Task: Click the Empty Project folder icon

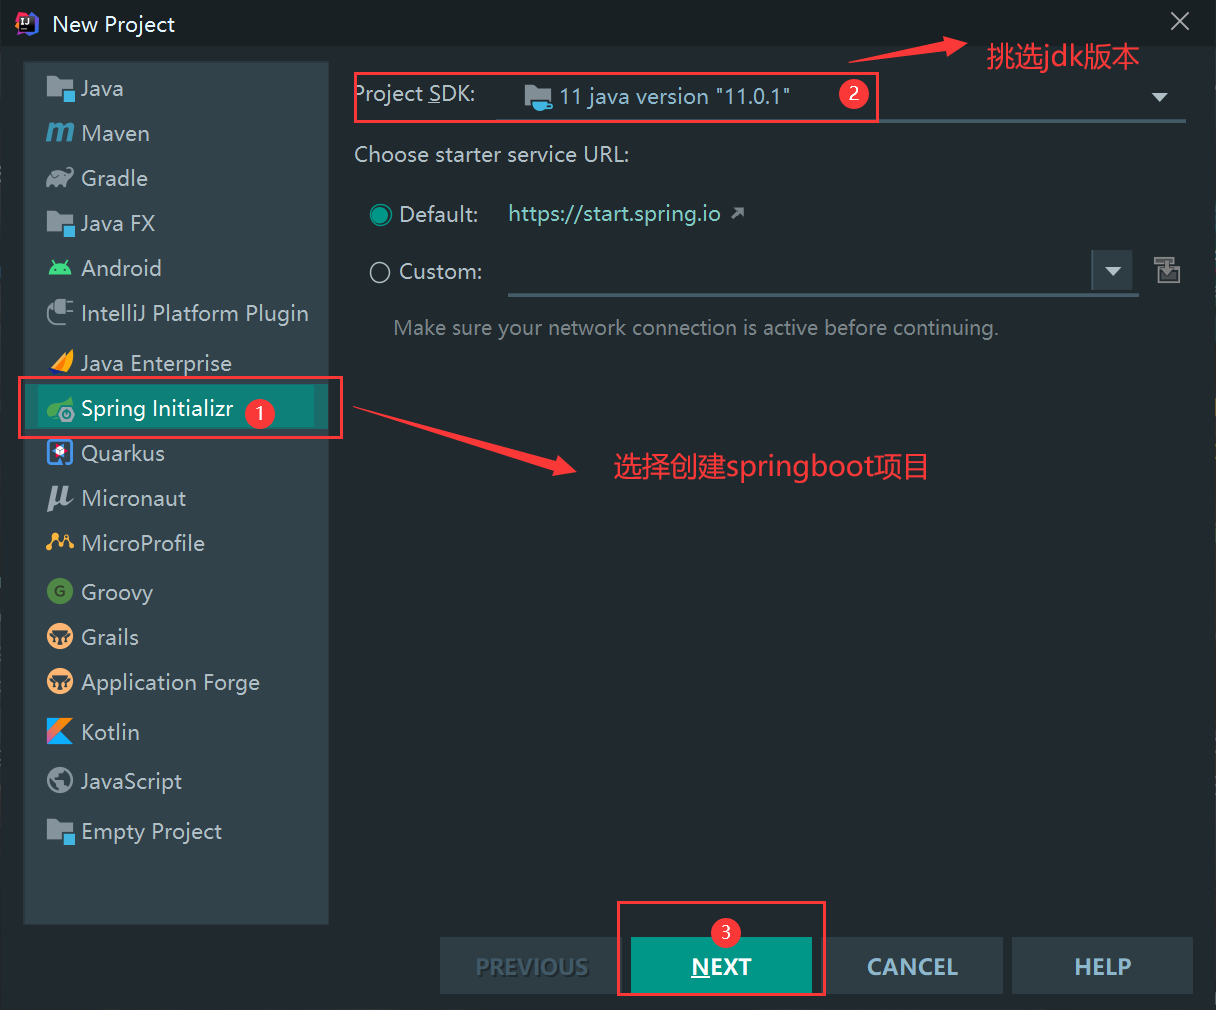Action: click(x=60, y=830)
